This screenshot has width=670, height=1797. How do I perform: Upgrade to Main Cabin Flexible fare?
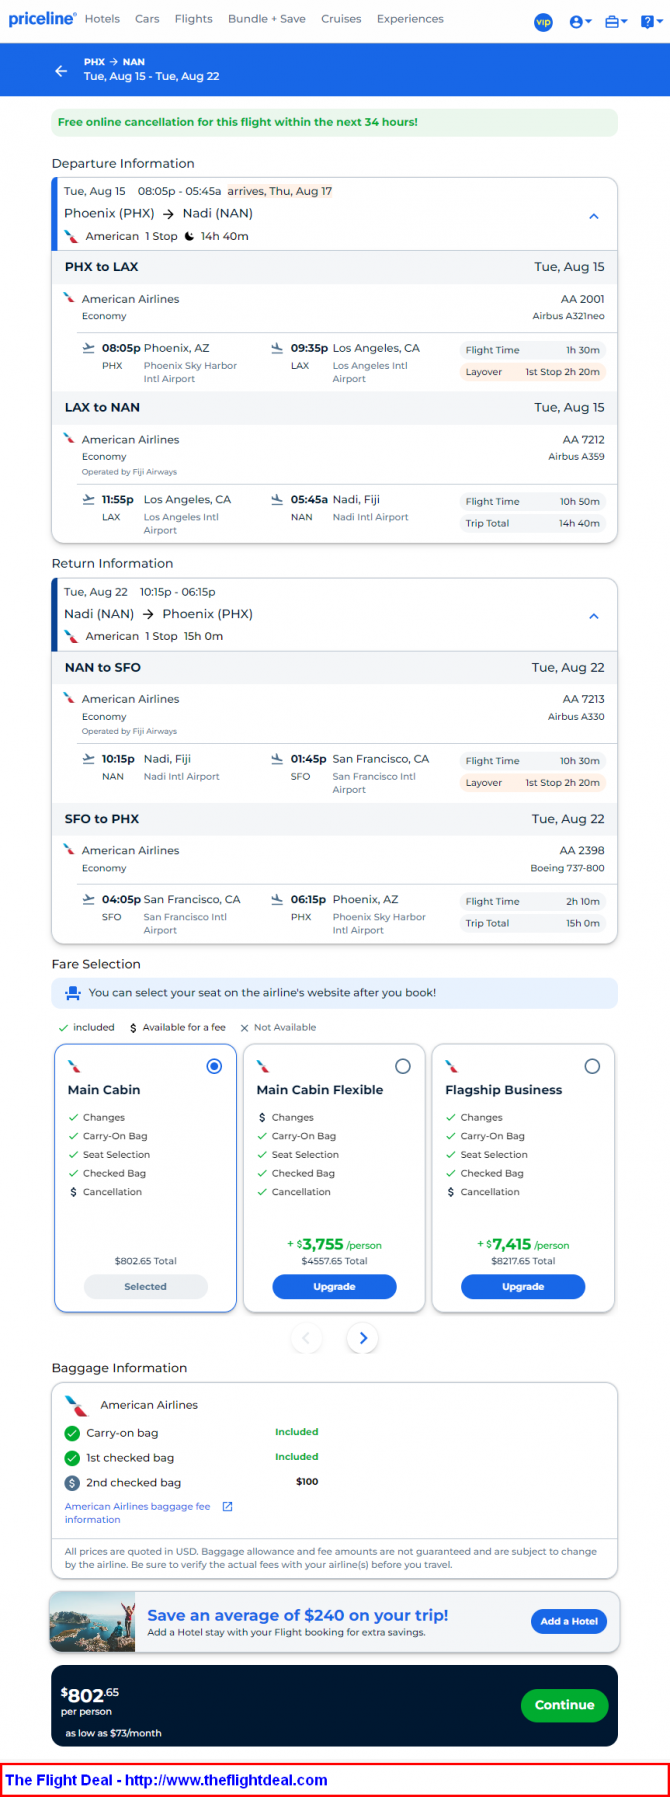334,1287
